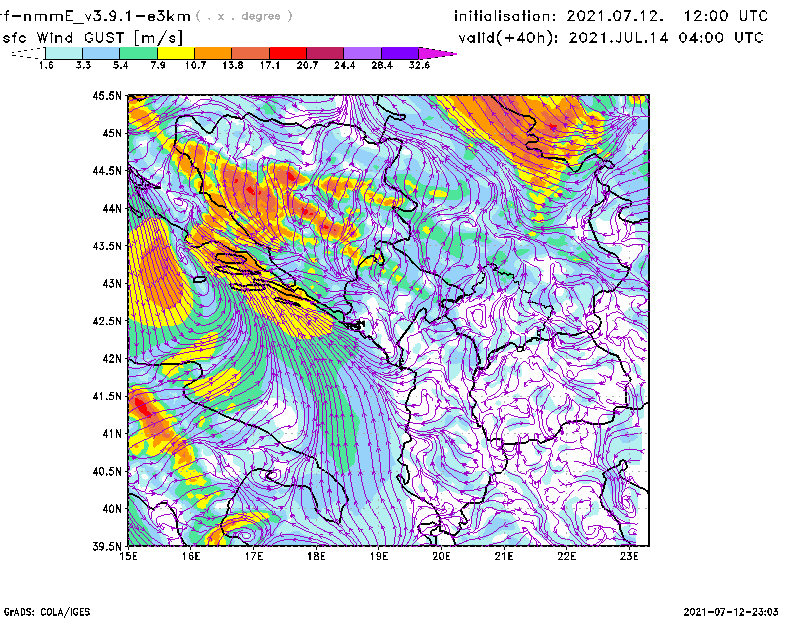Click the "45.5N" latitude label
This screenshot has width=800, height=618.
click(x=108, y=95)
